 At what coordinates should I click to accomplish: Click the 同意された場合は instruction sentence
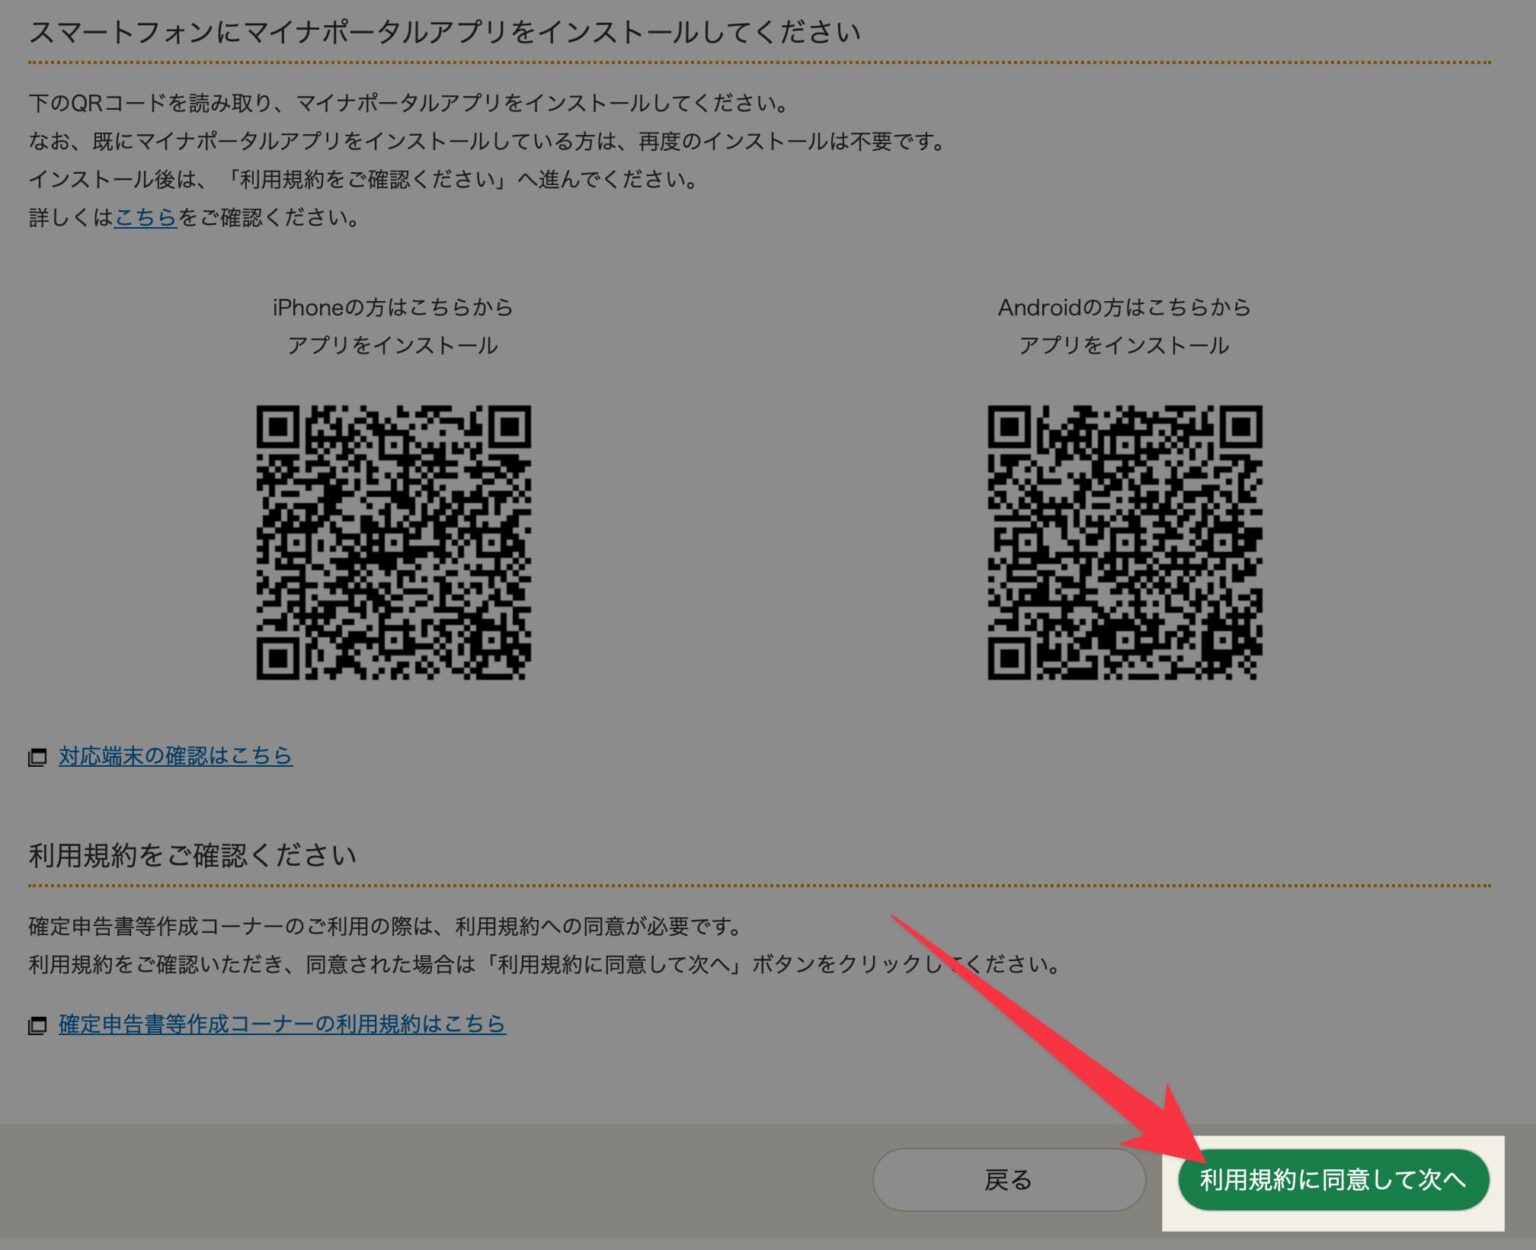click(543, 964)
